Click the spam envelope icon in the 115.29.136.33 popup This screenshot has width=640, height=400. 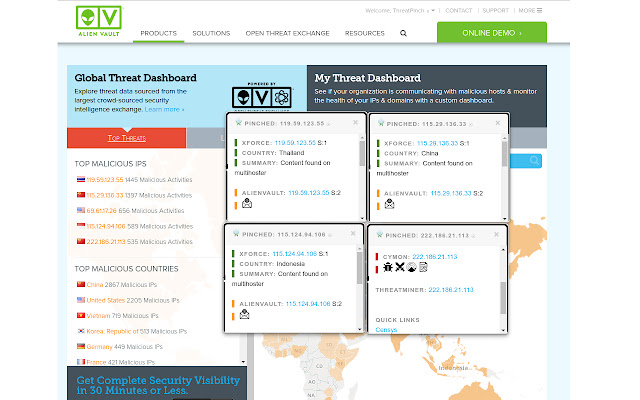(x=389, y=204)
